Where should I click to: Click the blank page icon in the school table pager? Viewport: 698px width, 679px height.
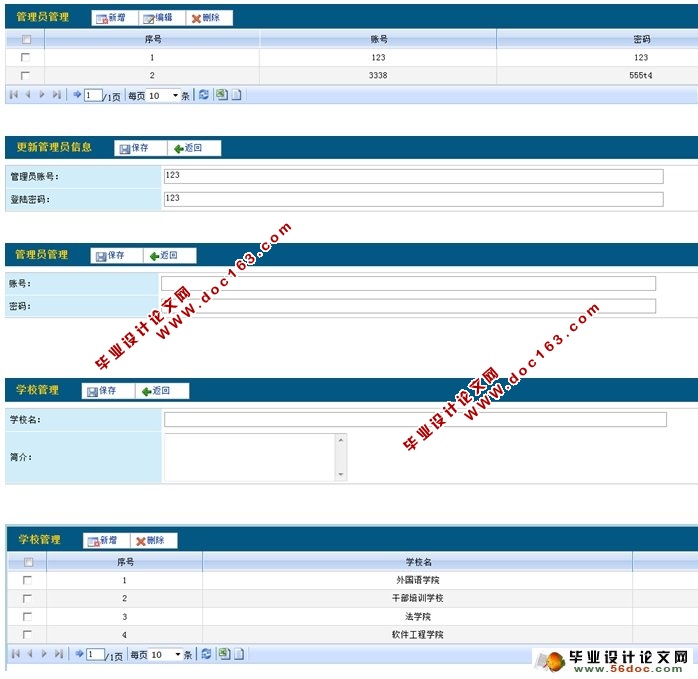tap(239, 654)
